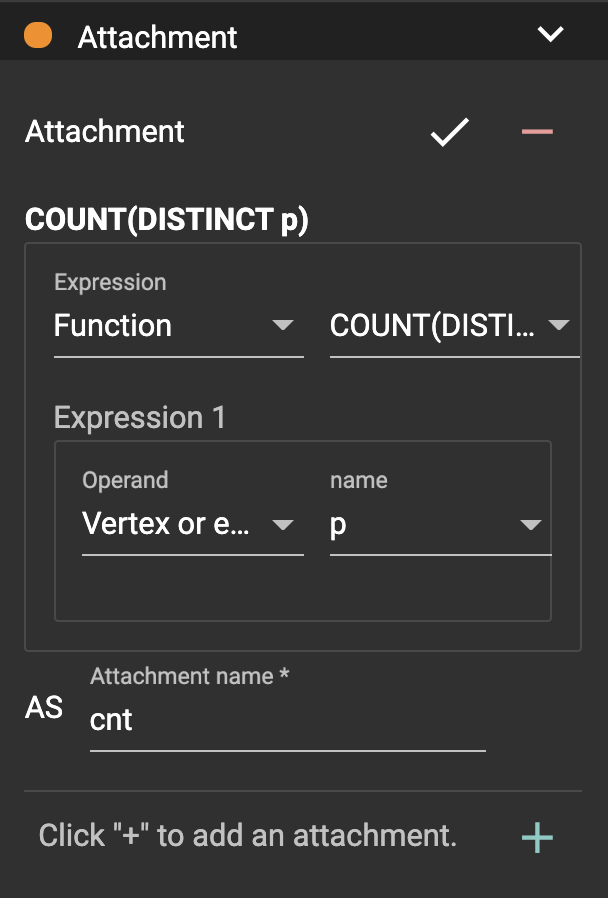Viewport: 608px width, 898px height.
Task: Click the Attachment label beside the checkmark
Action: (105, 132)
